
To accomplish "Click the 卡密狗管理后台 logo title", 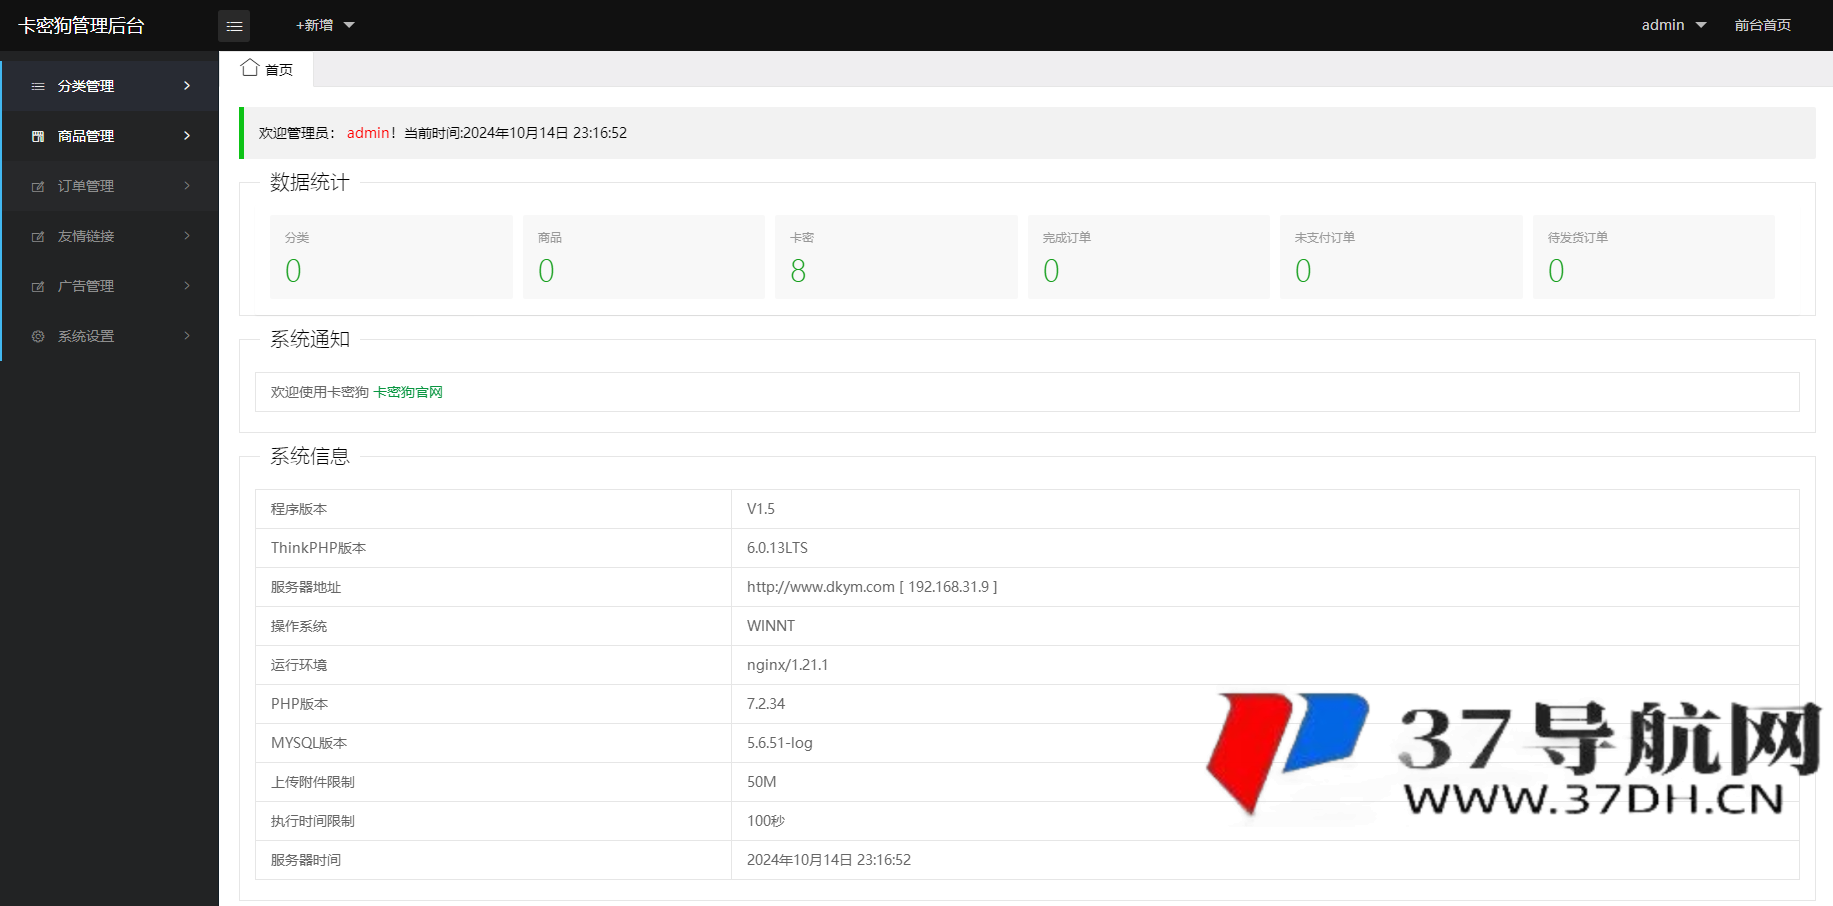I will click(x=82, y=26).
